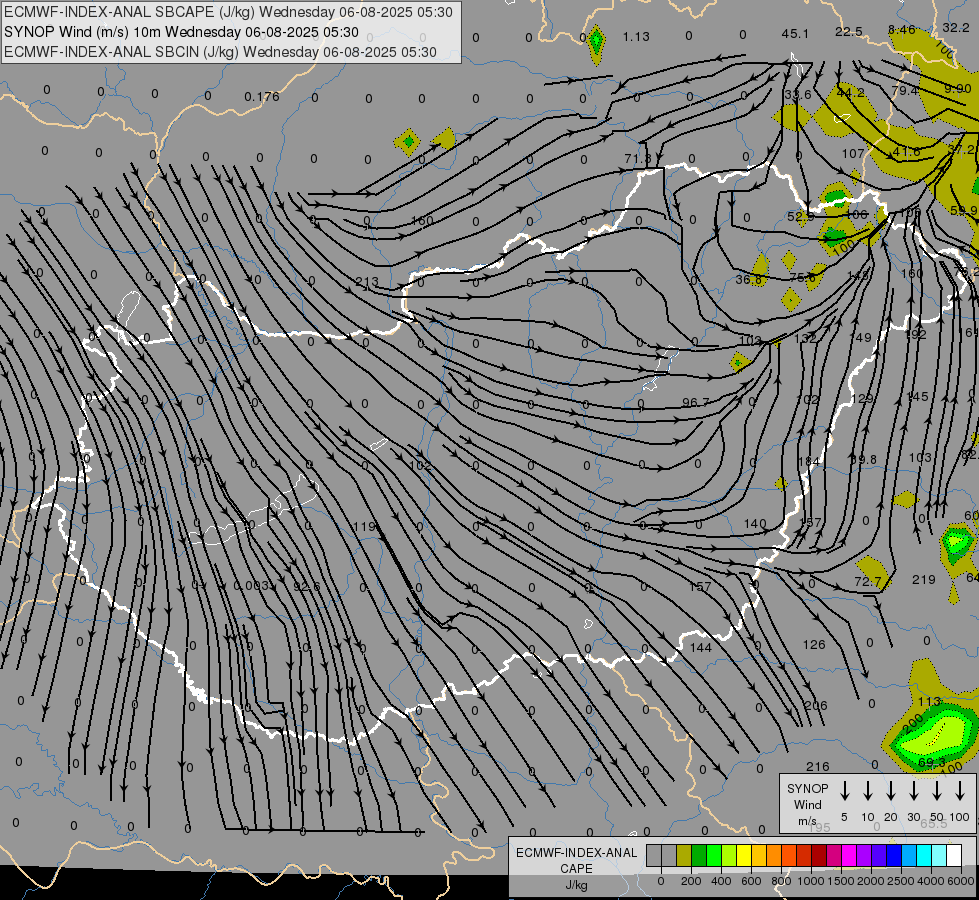Pick the bright green CAPE legend swatch
The height and width of the screenshot is (900, 979).
tap(714, 855)
